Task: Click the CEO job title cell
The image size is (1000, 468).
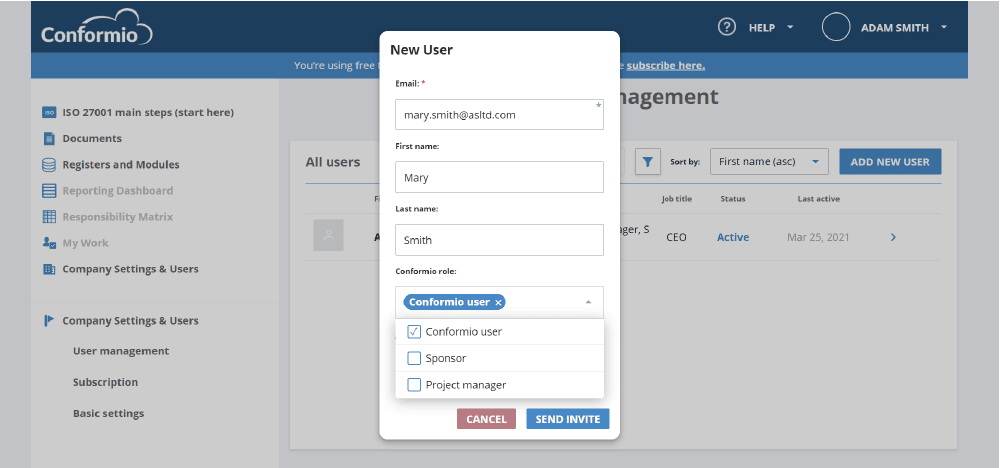Action: 676,237
